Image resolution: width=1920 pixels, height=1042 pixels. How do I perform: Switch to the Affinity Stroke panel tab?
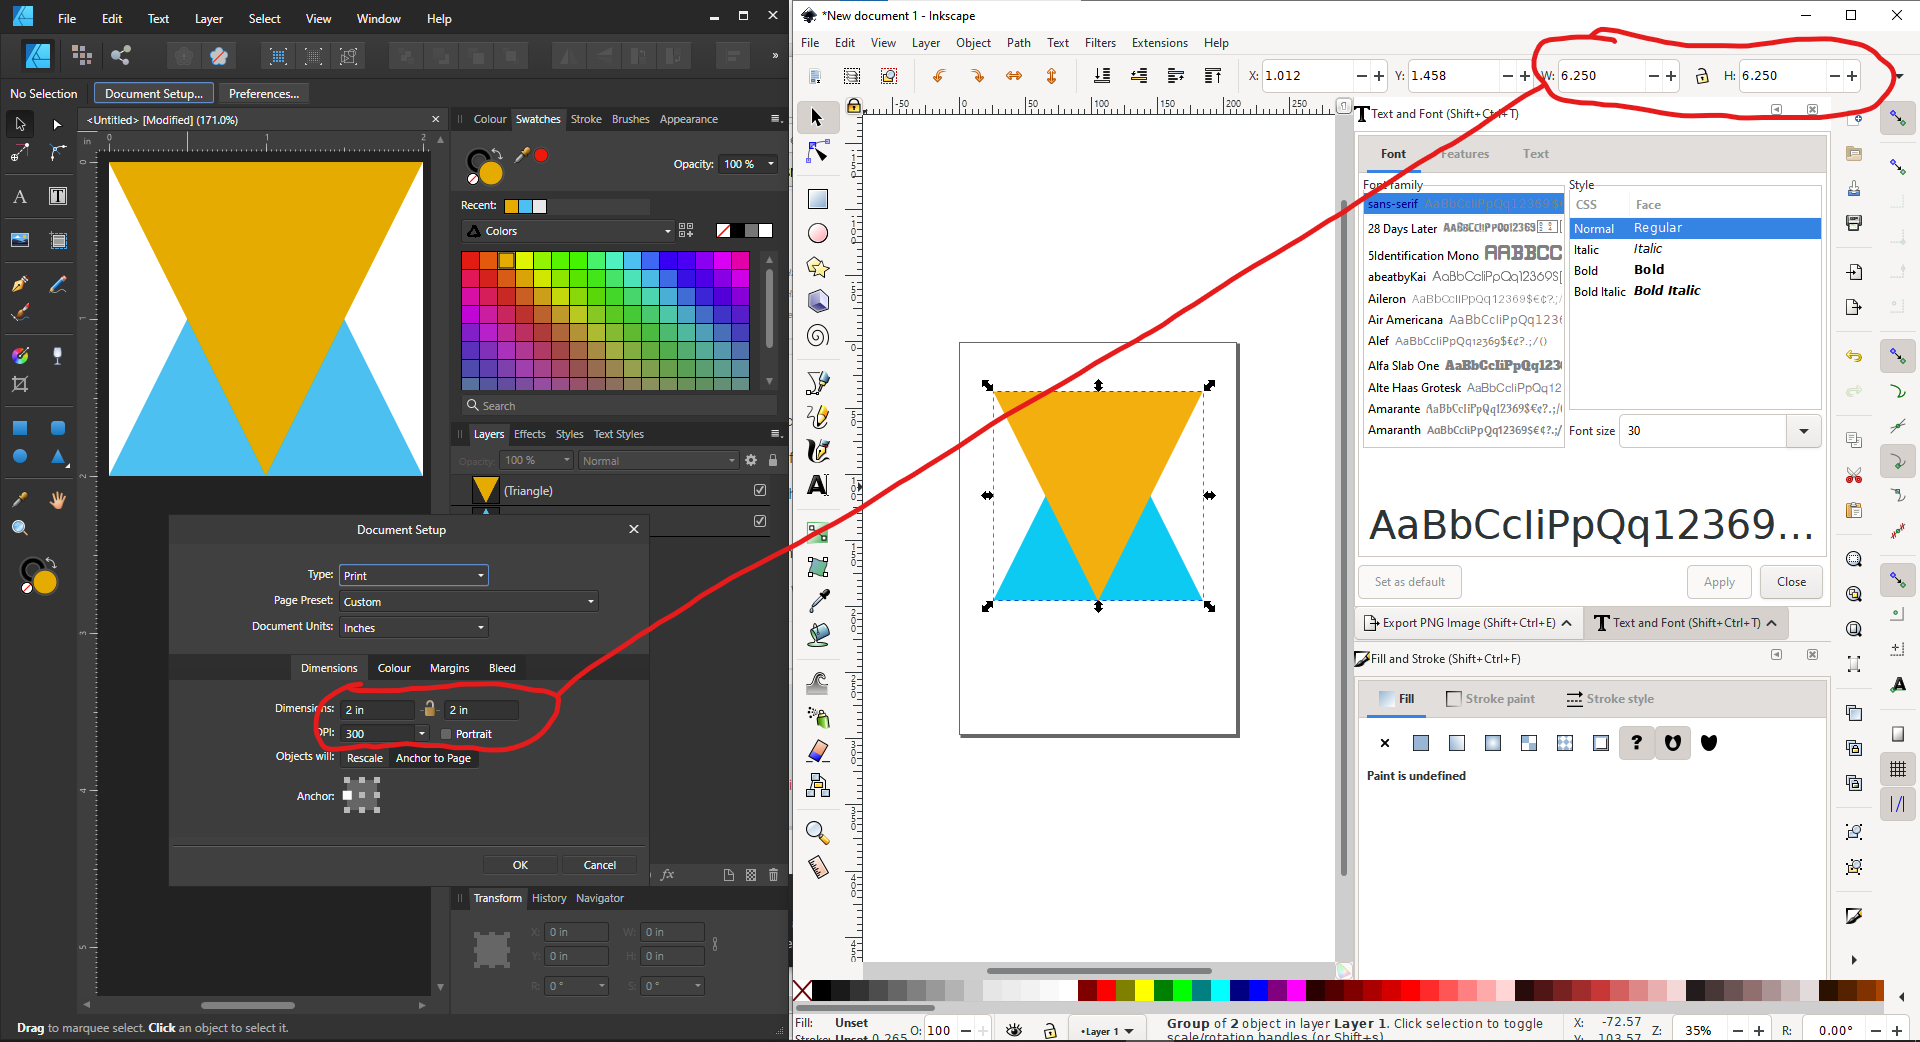(586, 119)
